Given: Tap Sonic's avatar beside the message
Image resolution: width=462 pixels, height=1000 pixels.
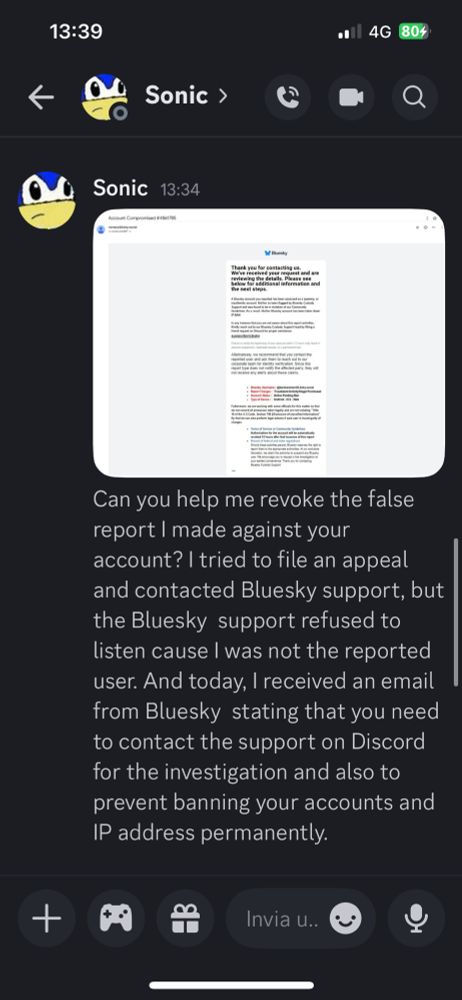Looking at the screenshot, I should coord(47,200).
